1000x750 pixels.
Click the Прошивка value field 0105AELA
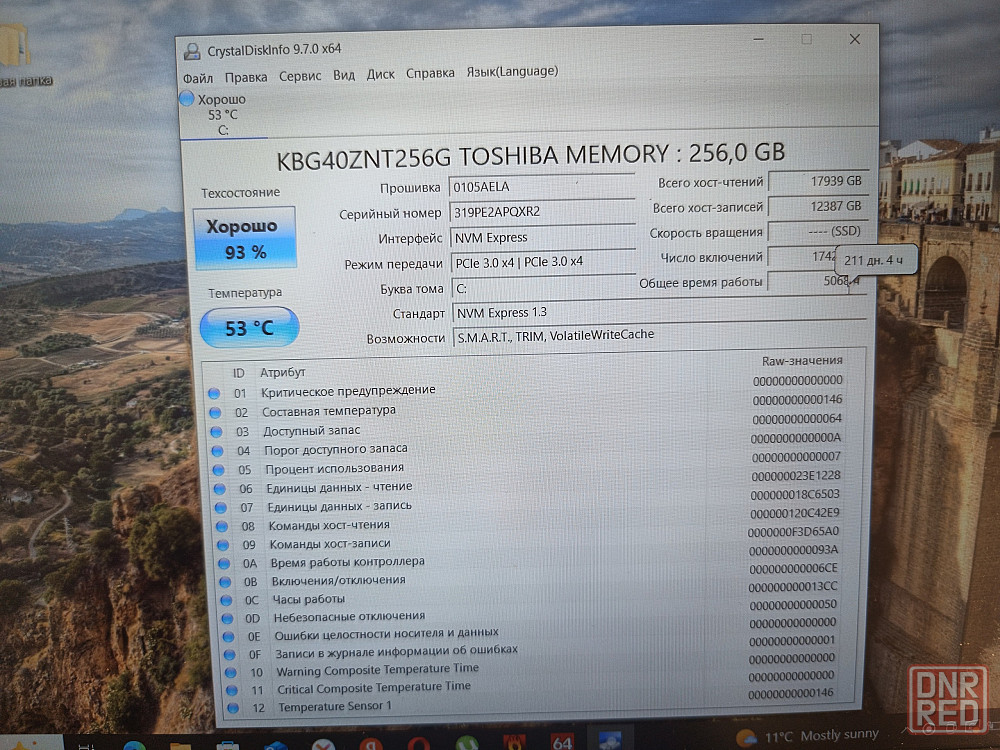coord(541,187)
